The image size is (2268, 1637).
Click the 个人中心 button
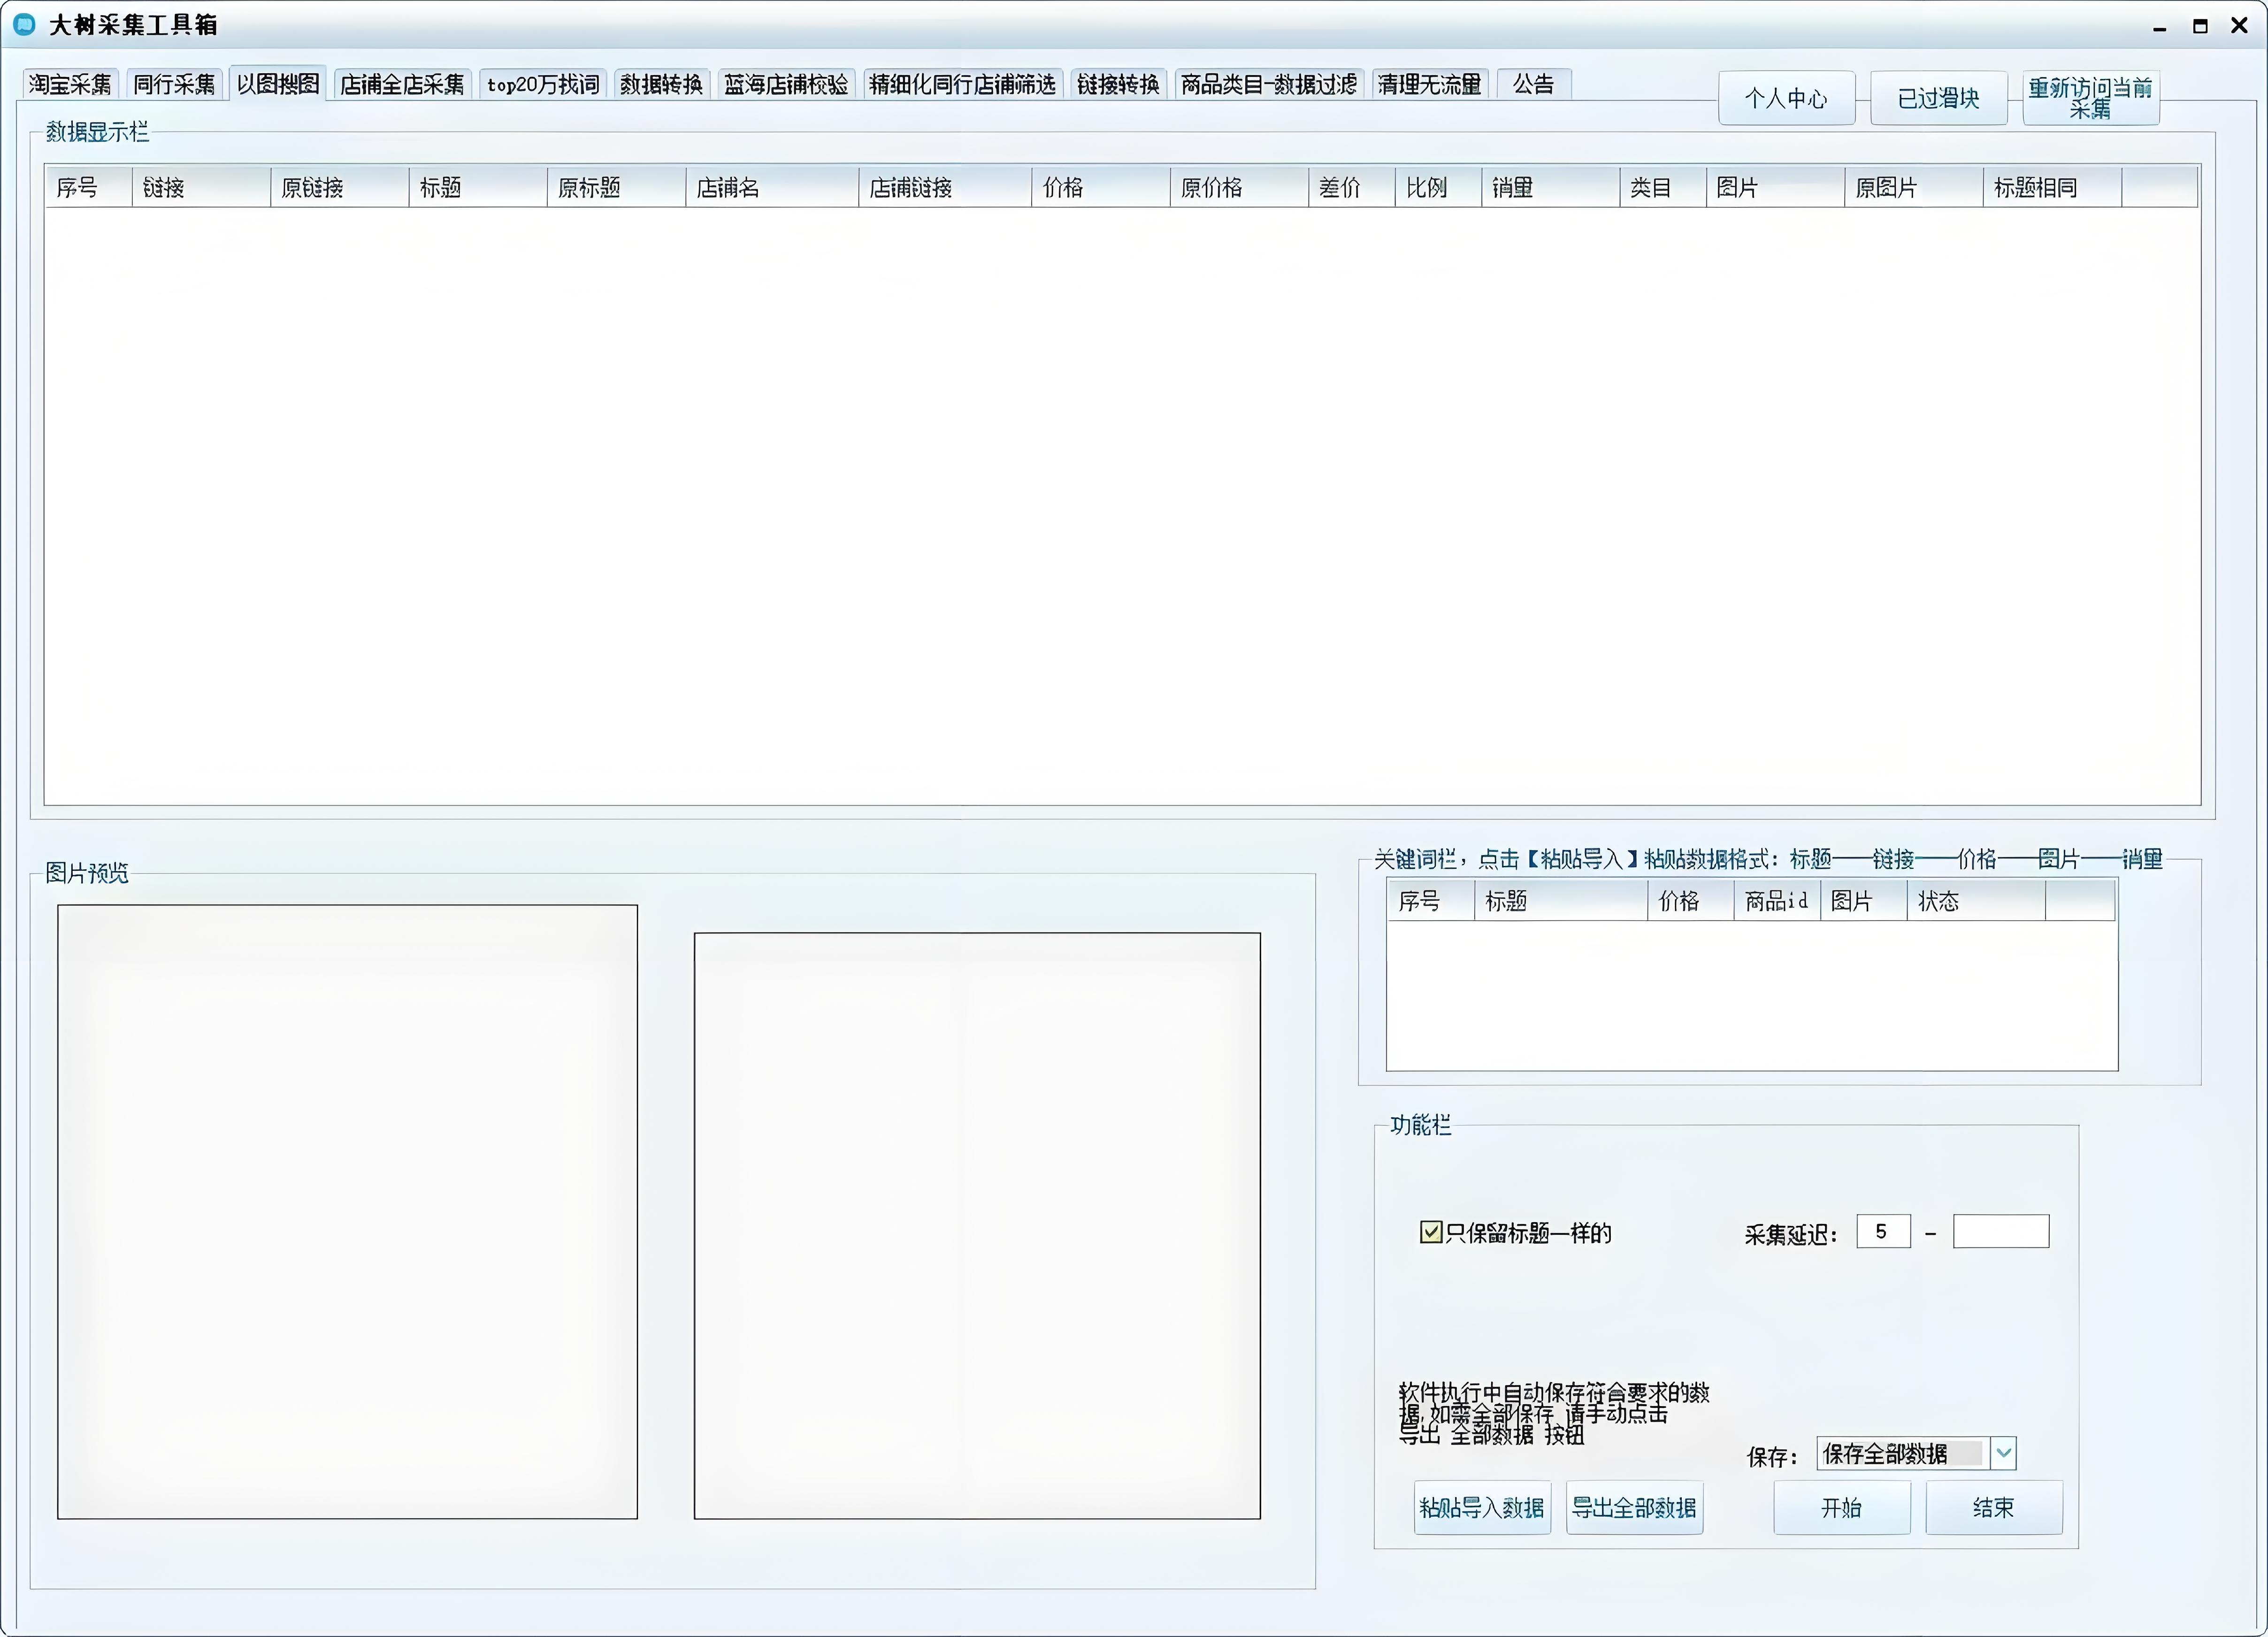1786,98
